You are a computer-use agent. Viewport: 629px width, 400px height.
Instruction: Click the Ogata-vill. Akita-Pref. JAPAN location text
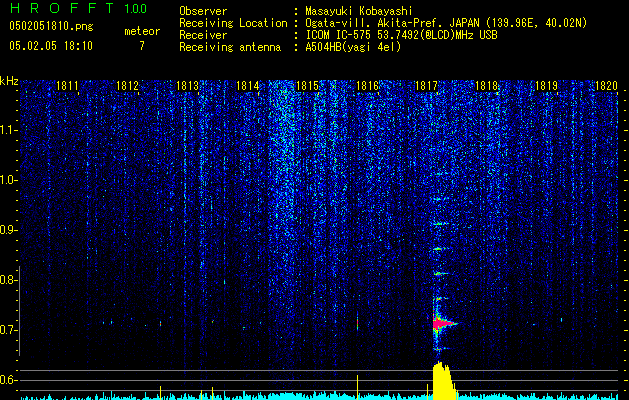pos(446,23)
